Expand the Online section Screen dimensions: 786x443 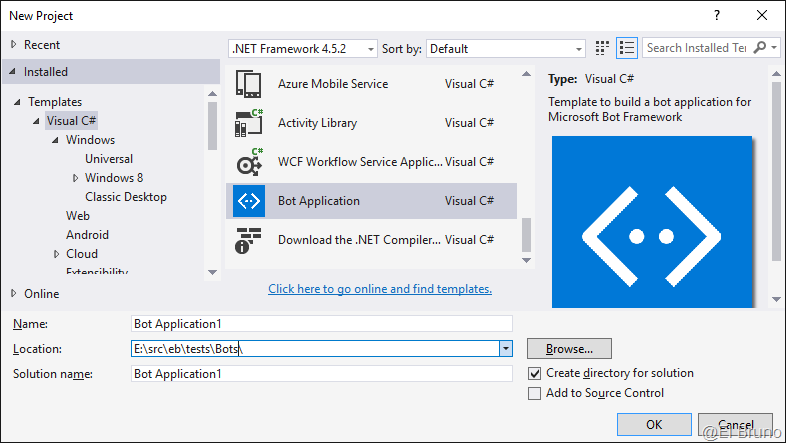[x=13, y=294]
